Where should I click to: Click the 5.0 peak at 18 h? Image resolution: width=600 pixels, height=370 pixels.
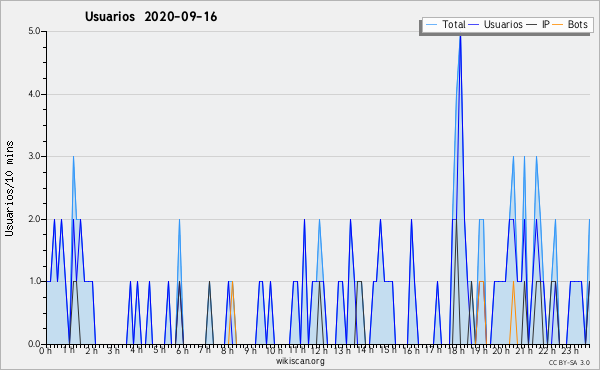click(x=460, y=36)
